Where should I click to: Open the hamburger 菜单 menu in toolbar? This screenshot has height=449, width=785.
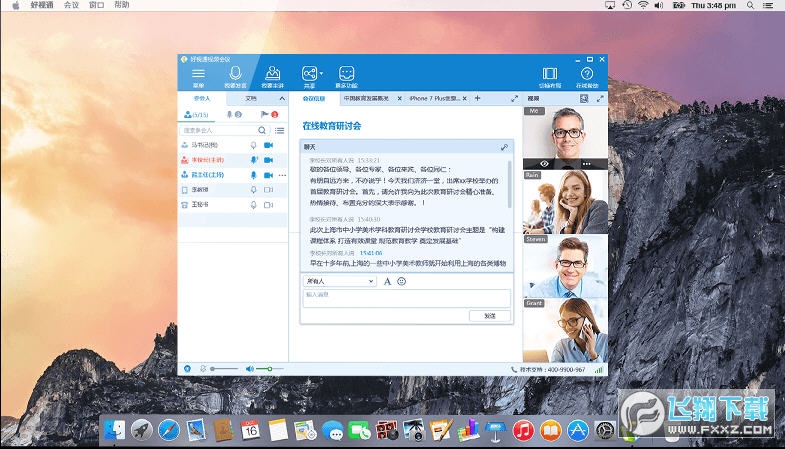click(198, 74)
